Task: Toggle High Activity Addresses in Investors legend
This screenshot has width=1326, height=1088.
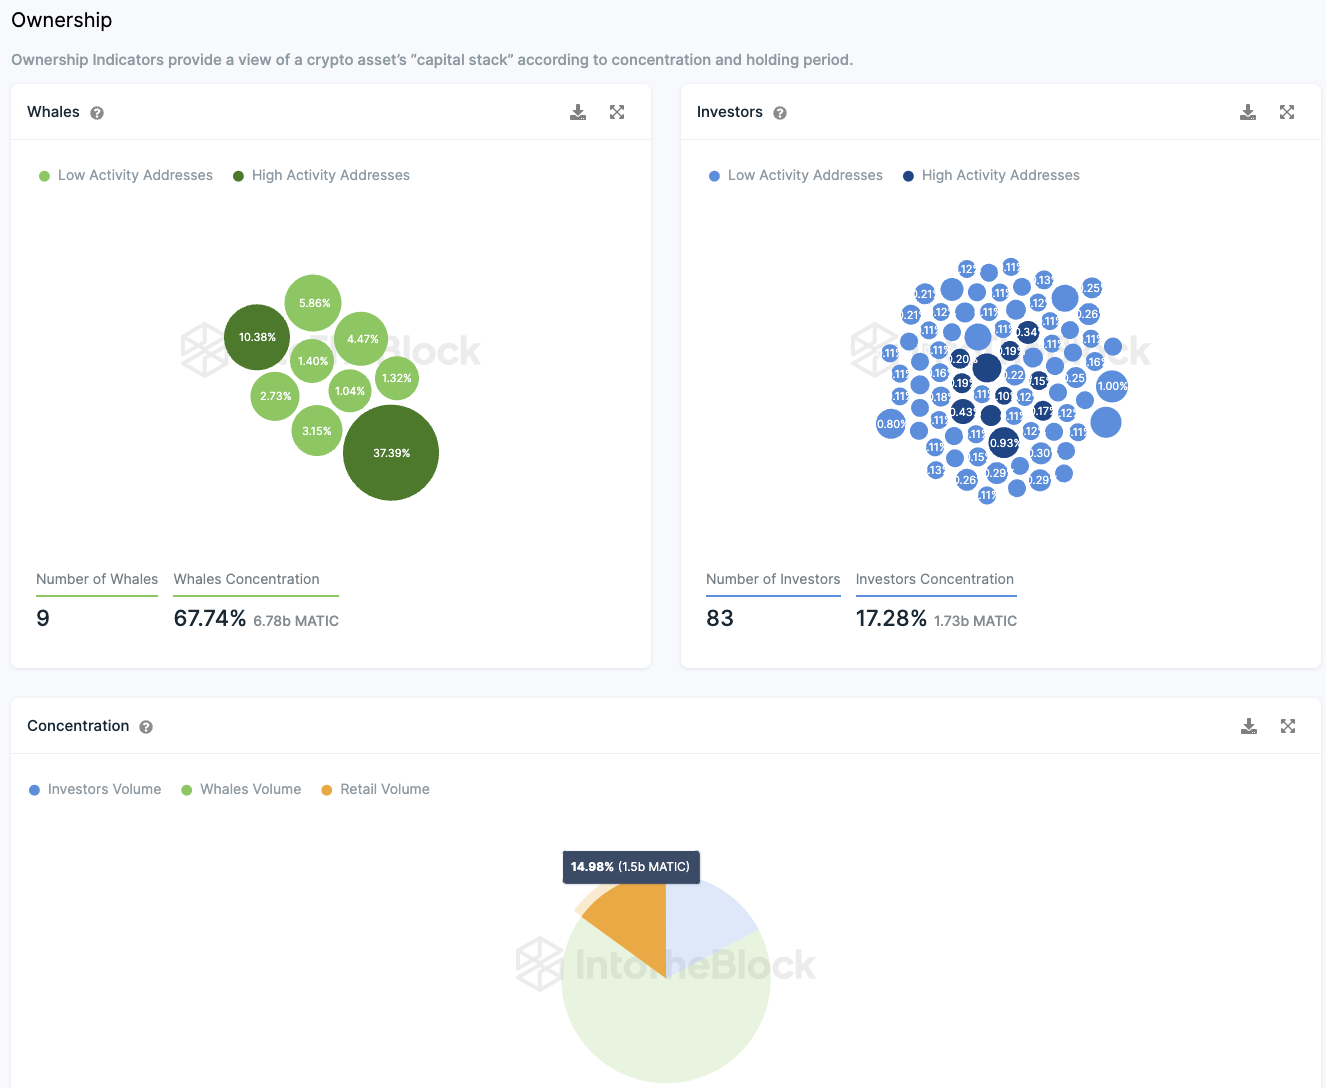Action: click(991, 175)
